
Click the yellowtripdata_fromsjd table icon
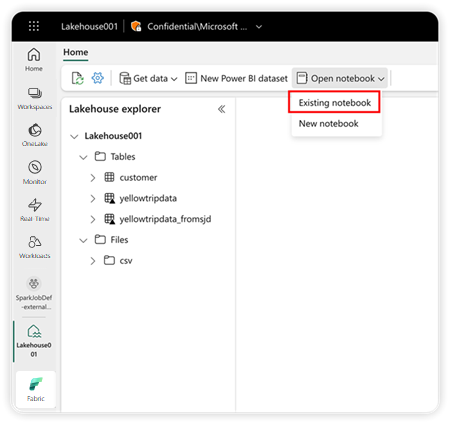coord(109,219)
